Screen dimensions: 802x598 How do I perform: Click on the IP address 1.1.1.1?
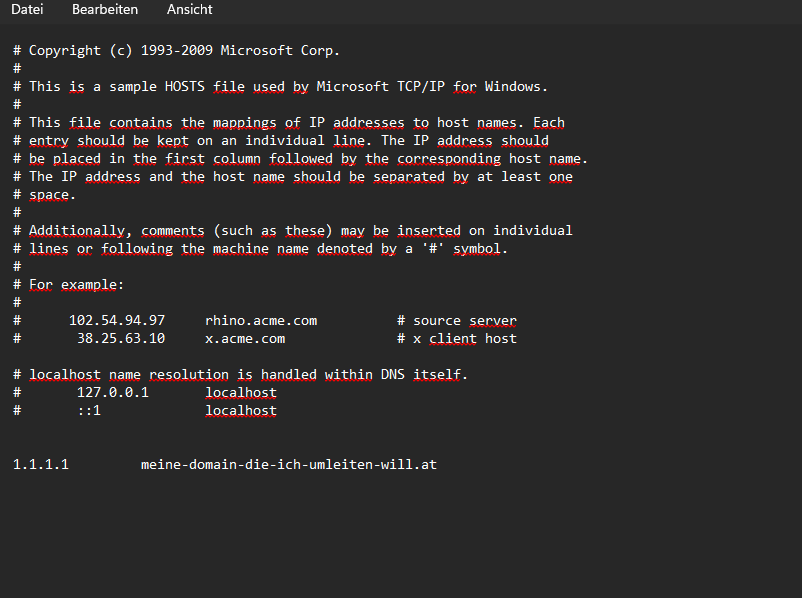[40, 464]
